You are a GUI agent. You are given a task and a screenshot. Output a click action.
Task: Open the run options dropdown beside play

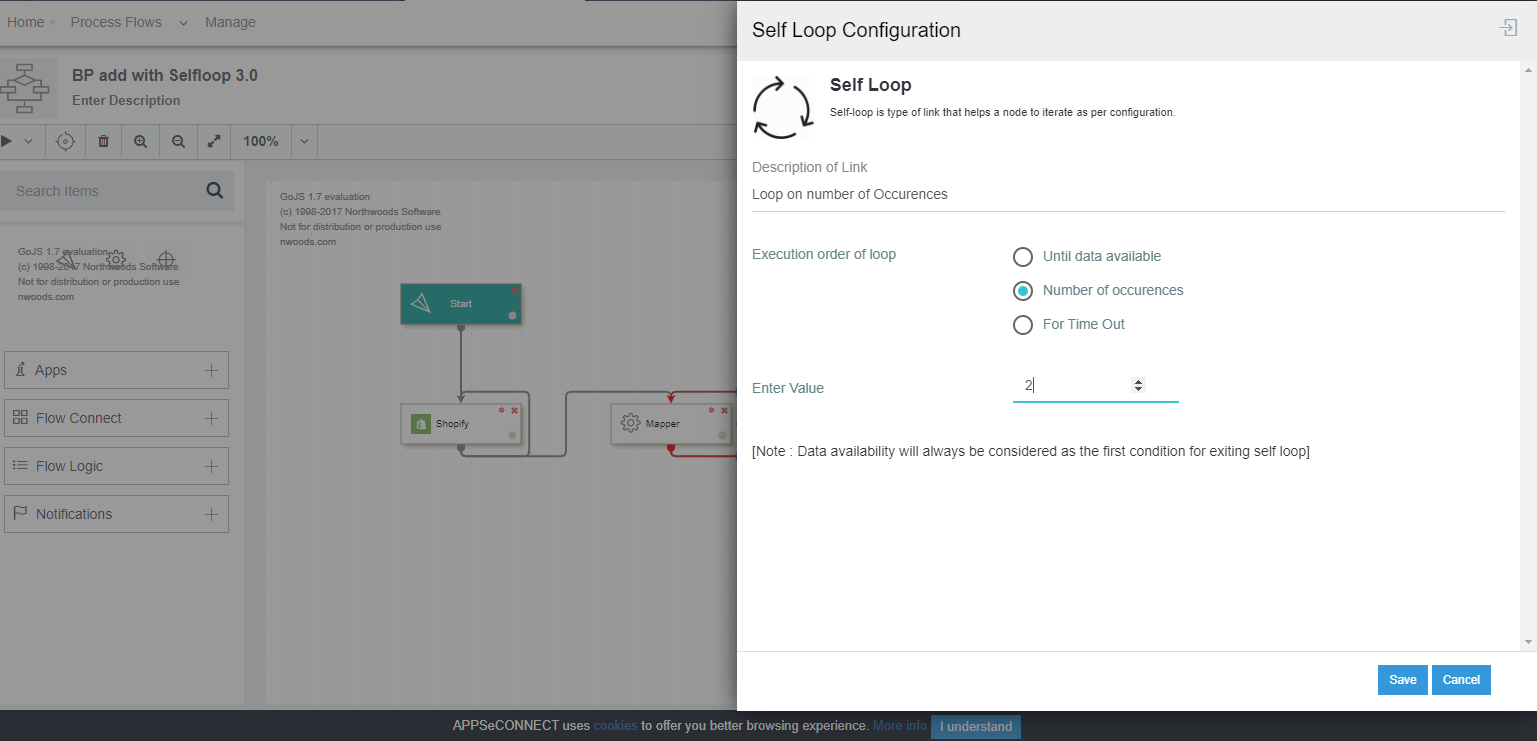tap(28, 141)
